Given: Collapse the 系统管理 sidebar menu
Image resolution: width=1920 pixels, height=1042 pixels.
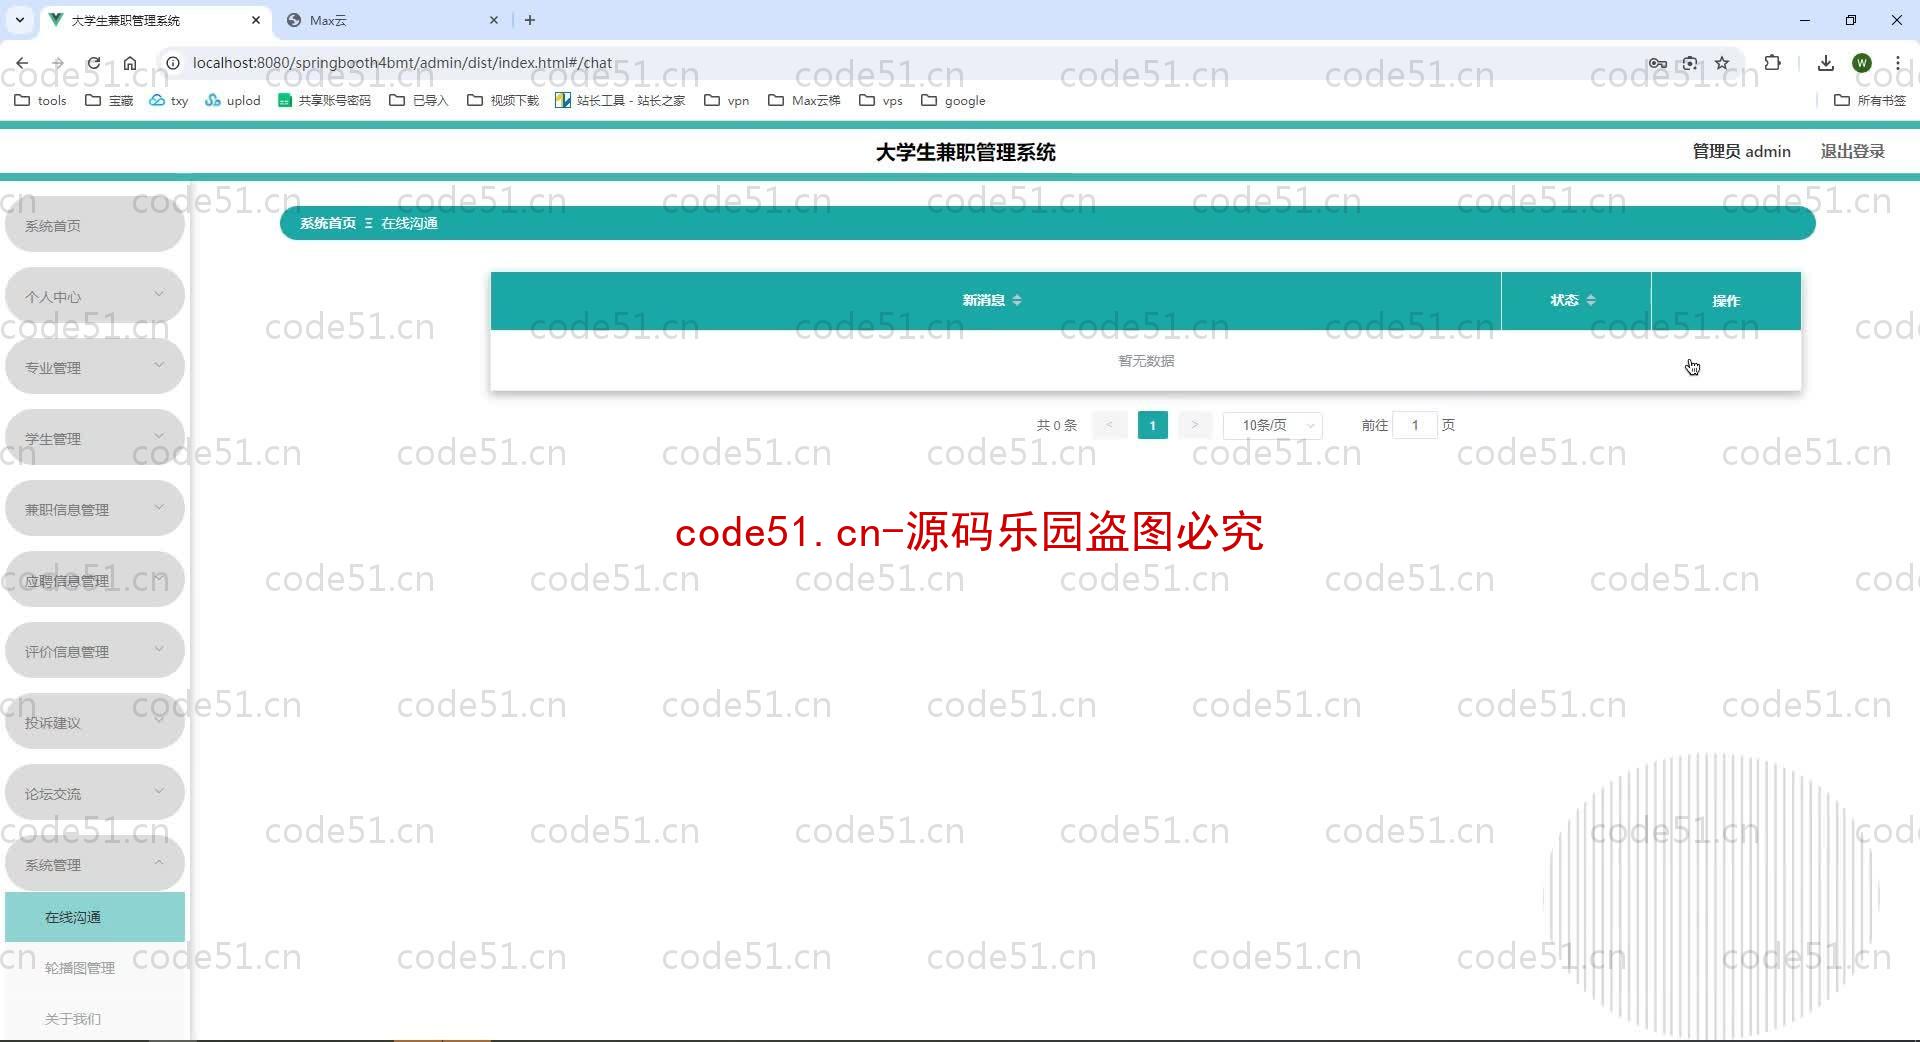Looking at the screenshot, I should point(95,864).
